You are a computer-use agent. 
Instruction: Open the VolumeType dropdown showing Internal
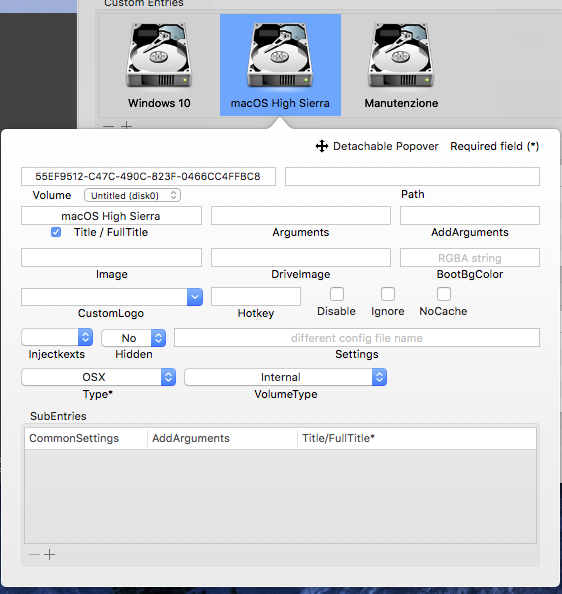click(286, 377)
